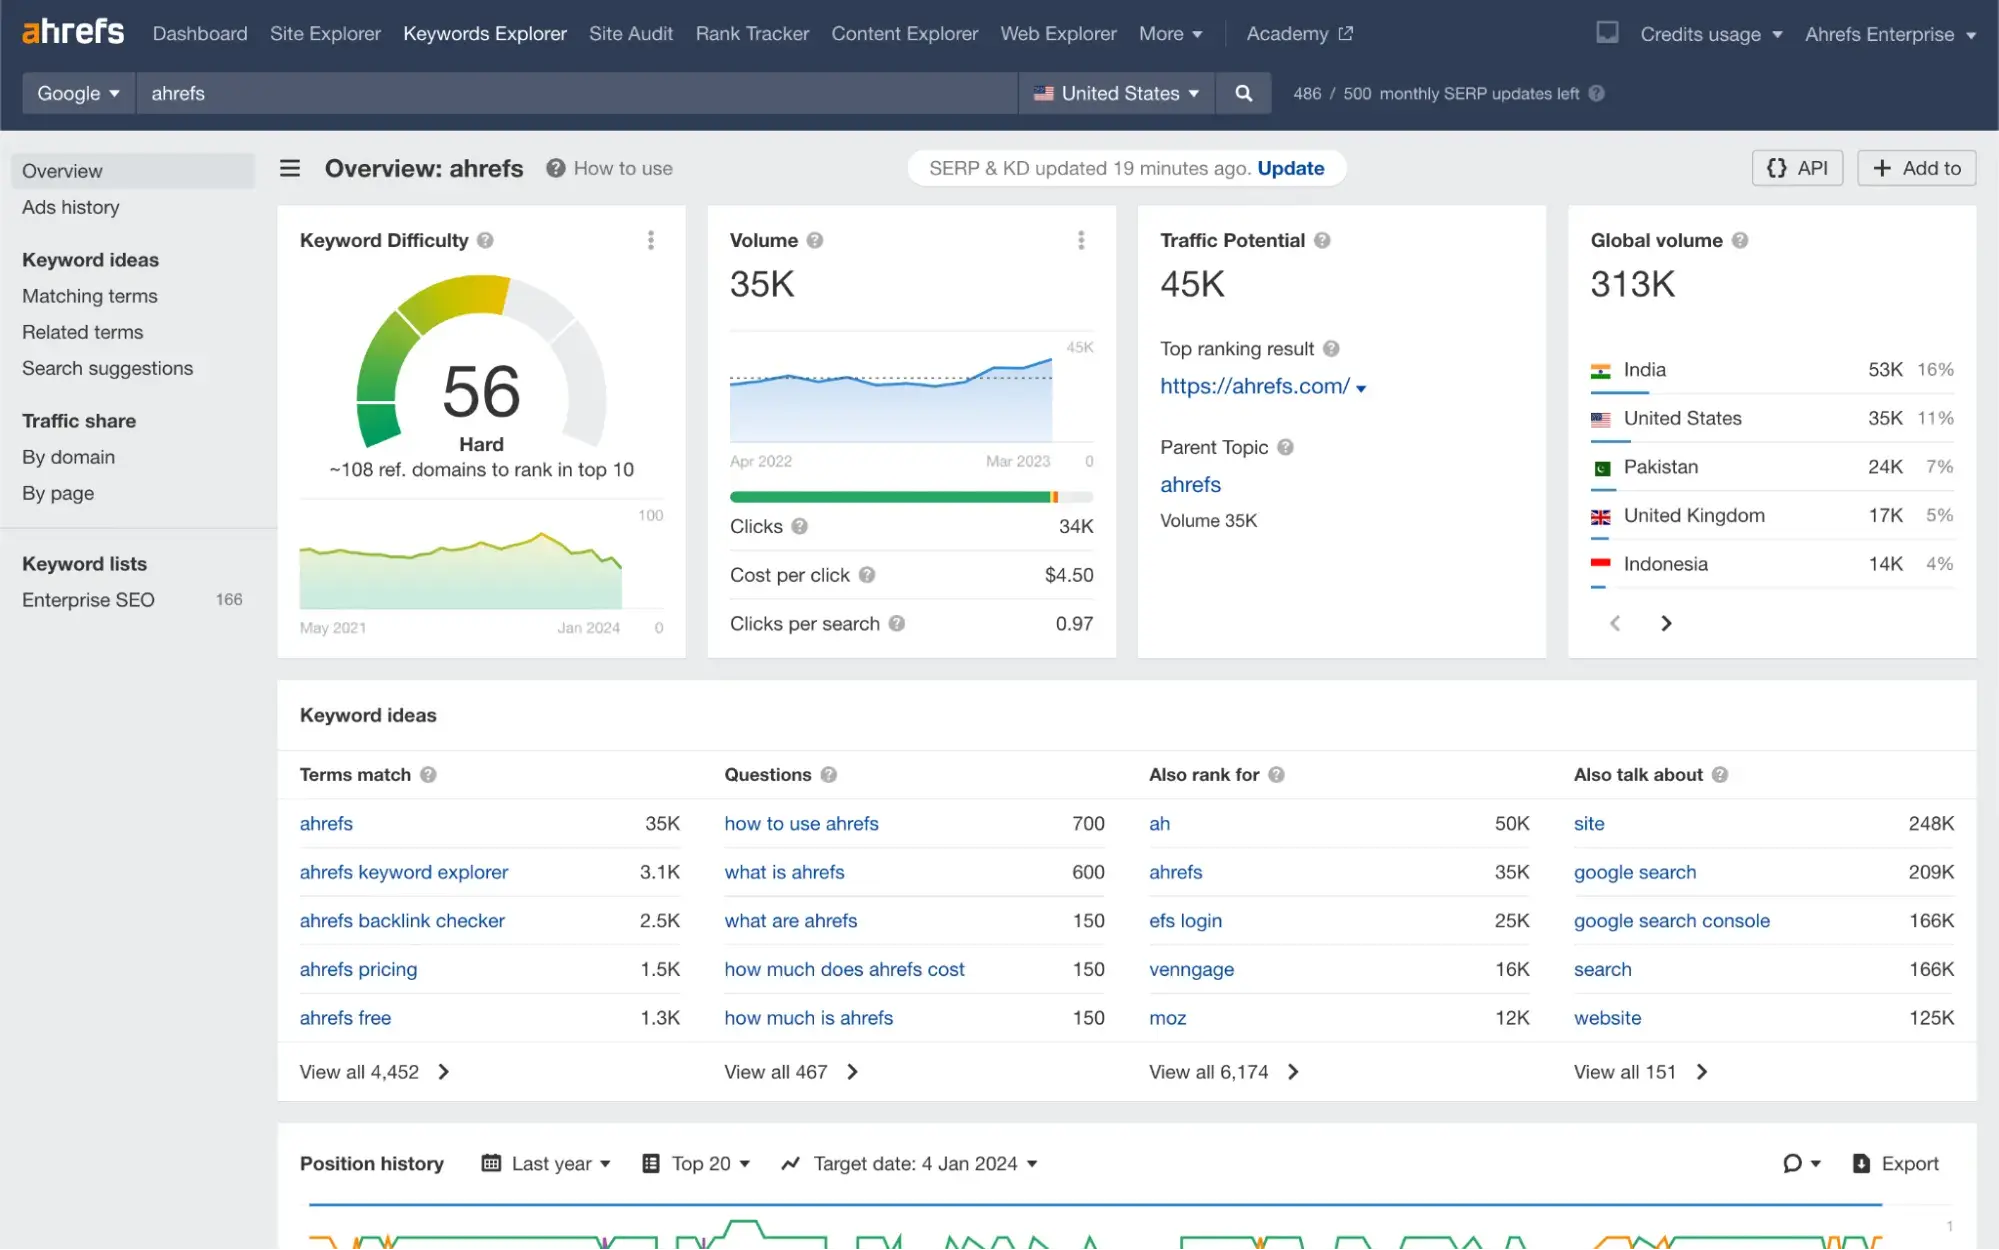The height and width of the screenshot is (1250, 1999).
Task: Click the next arrow on Global volume card
Action: [x=1665, y=622]
